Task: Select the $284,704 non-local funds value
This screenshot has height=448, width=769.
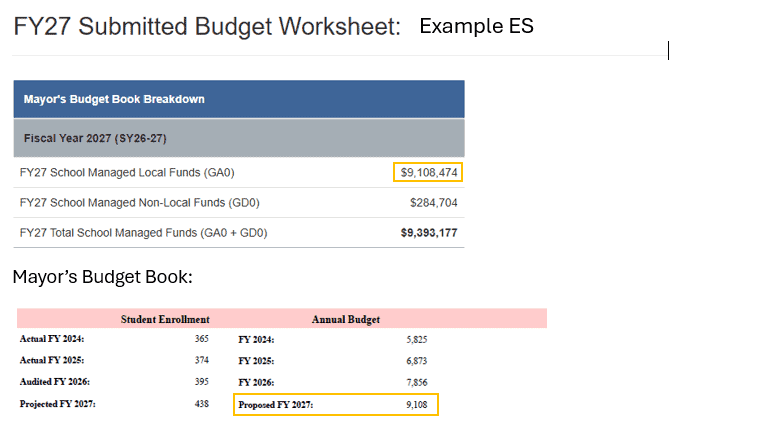Action: coord(434,203)
